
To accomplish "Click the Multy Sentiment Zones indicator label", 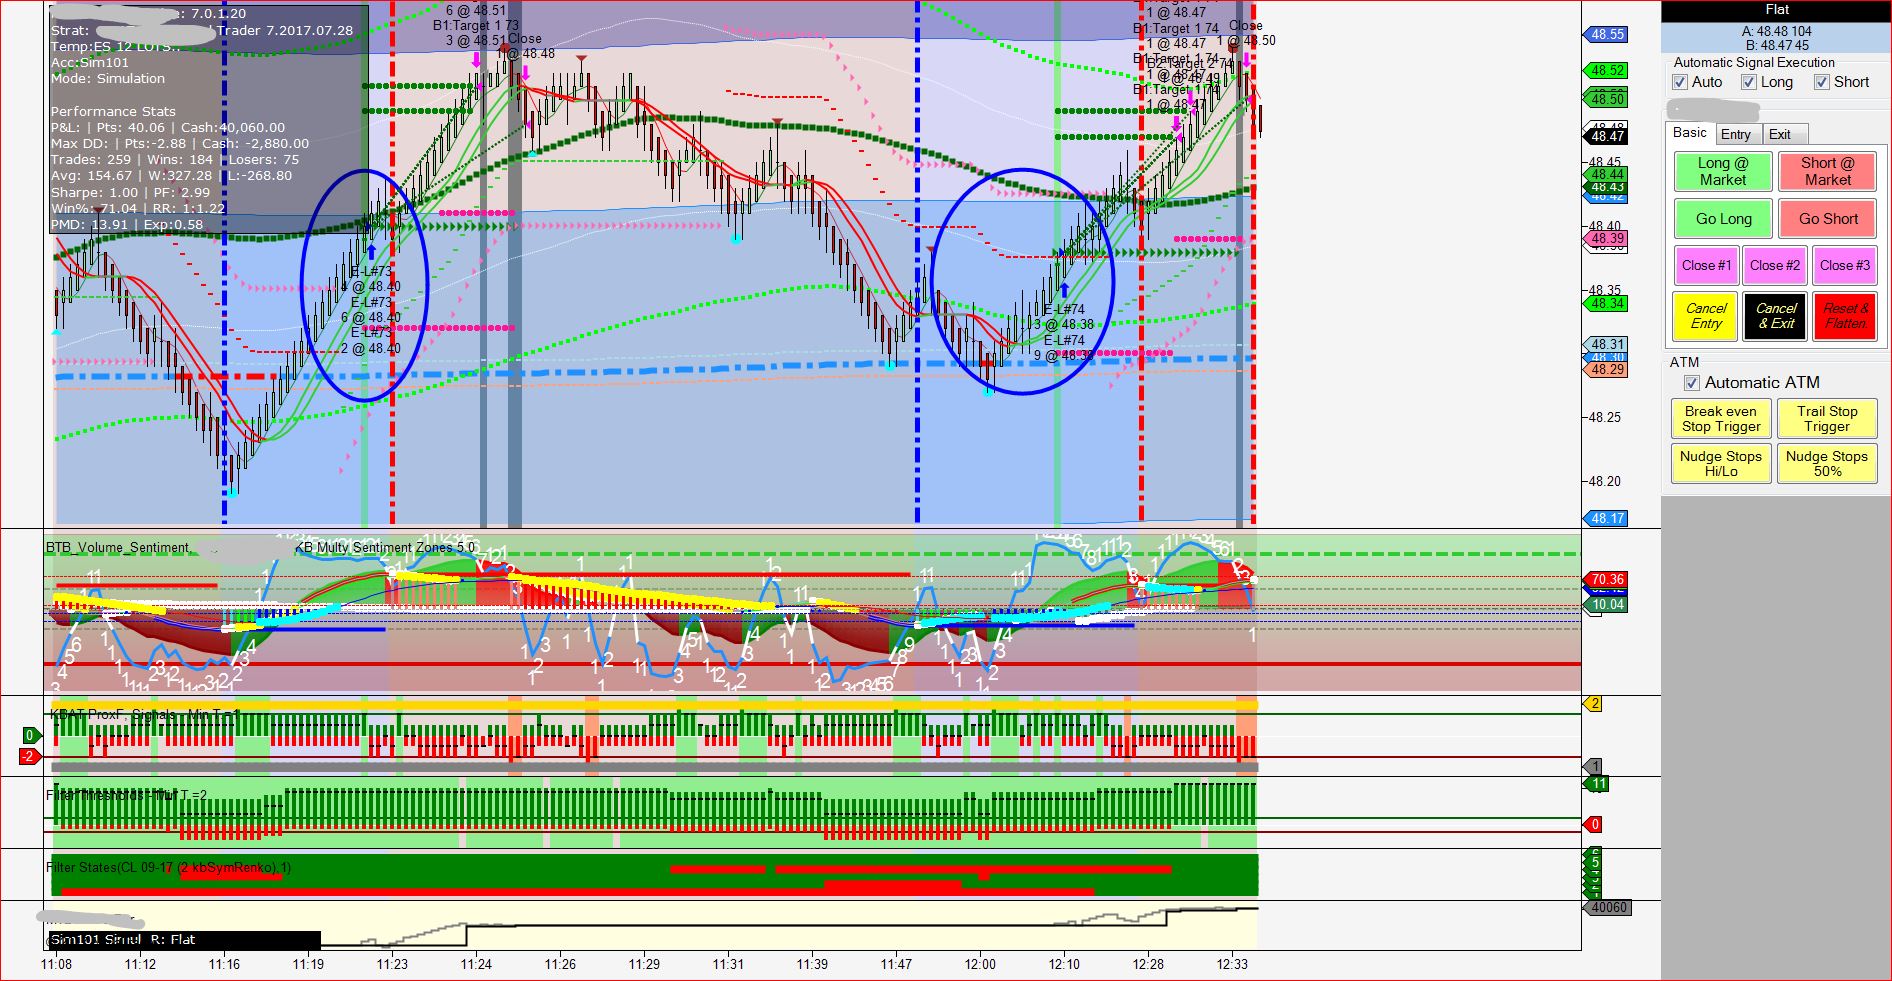I will tap(386, 548).
